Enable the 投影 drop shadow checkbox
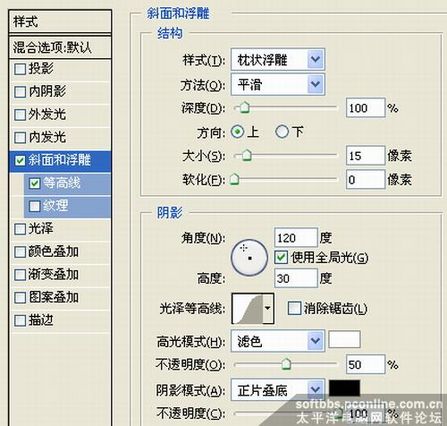This screenshot has height=426, width=447. pyautogui.click(x=20, y=69)
